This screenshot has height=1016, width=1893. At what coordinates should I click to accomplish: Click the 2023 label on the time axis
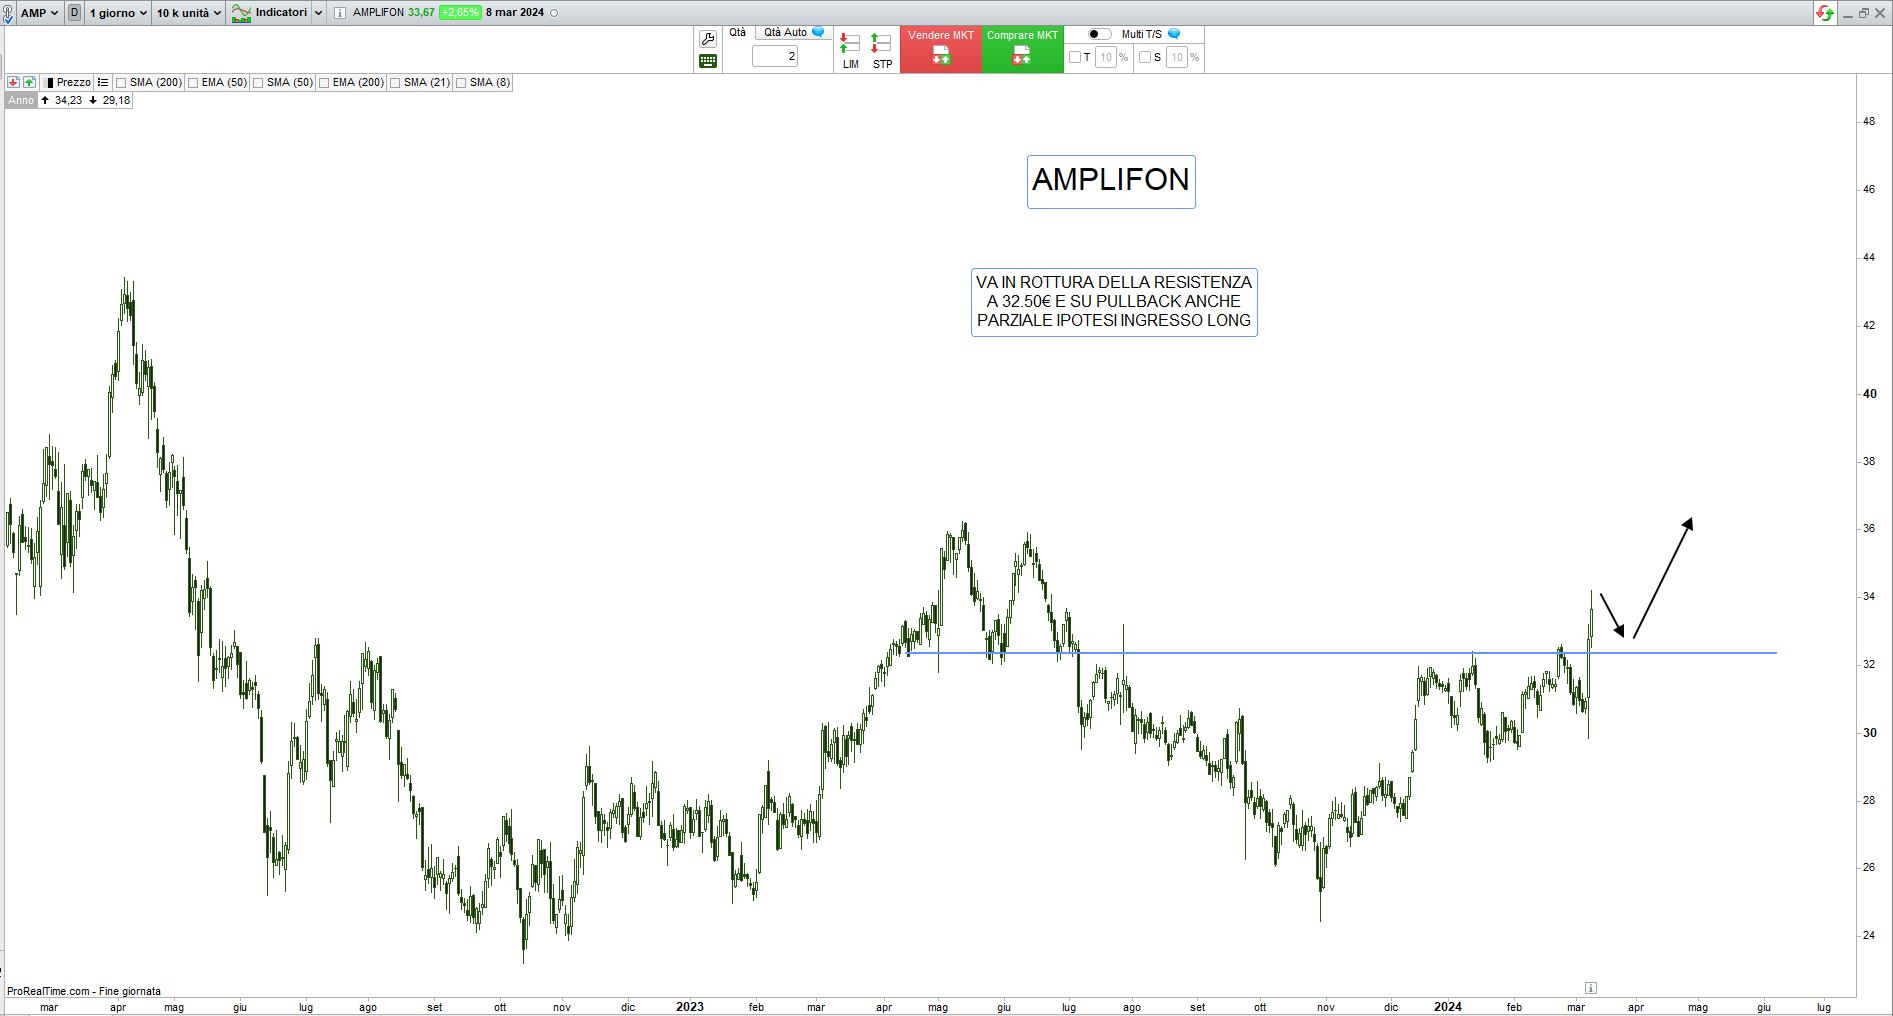coord(690,1007)
